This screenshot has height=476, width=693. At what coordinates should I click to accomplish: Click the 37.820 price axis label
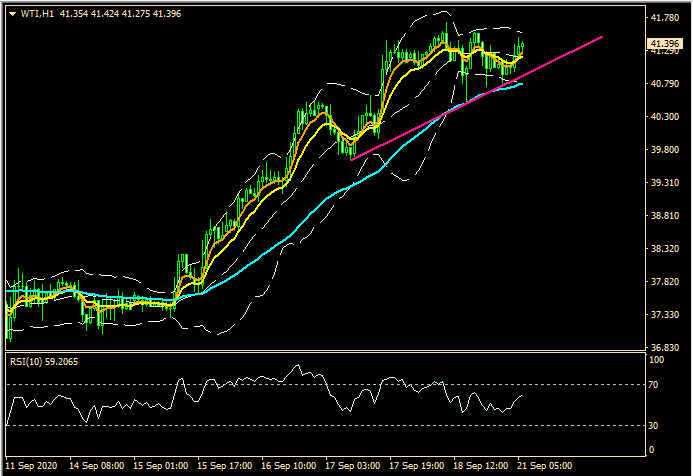click(x=663, y=282)
